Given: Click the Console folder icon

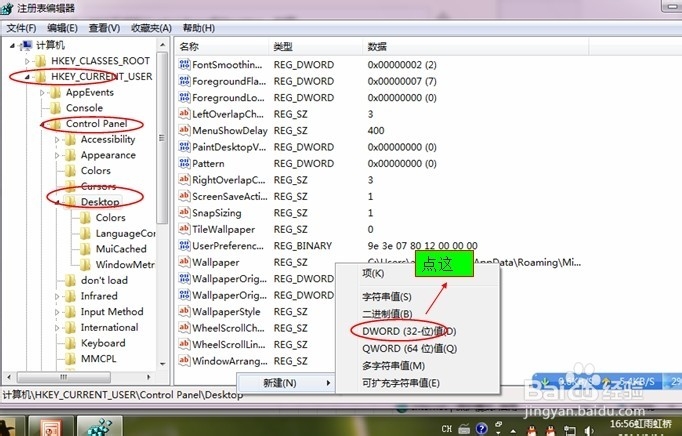Looking at the screenshot, I should point(55,108).
